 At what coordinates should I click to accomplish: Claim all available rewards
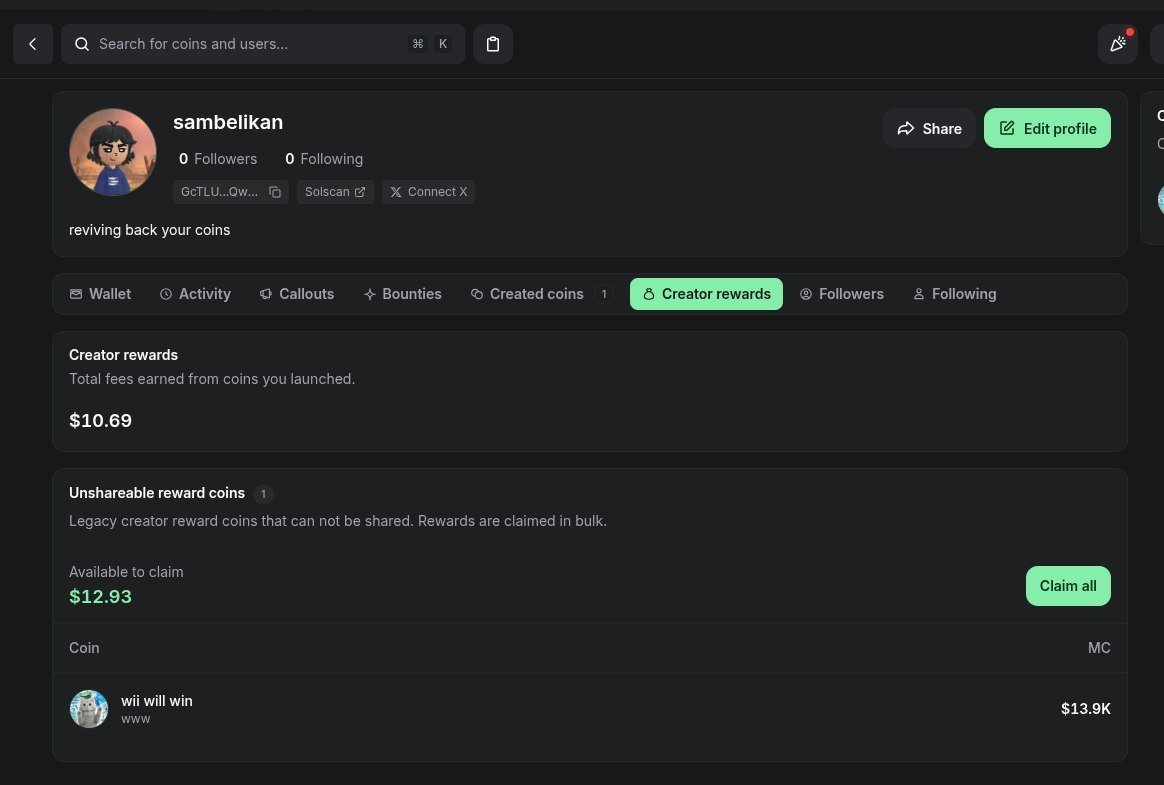(1068, 586)
